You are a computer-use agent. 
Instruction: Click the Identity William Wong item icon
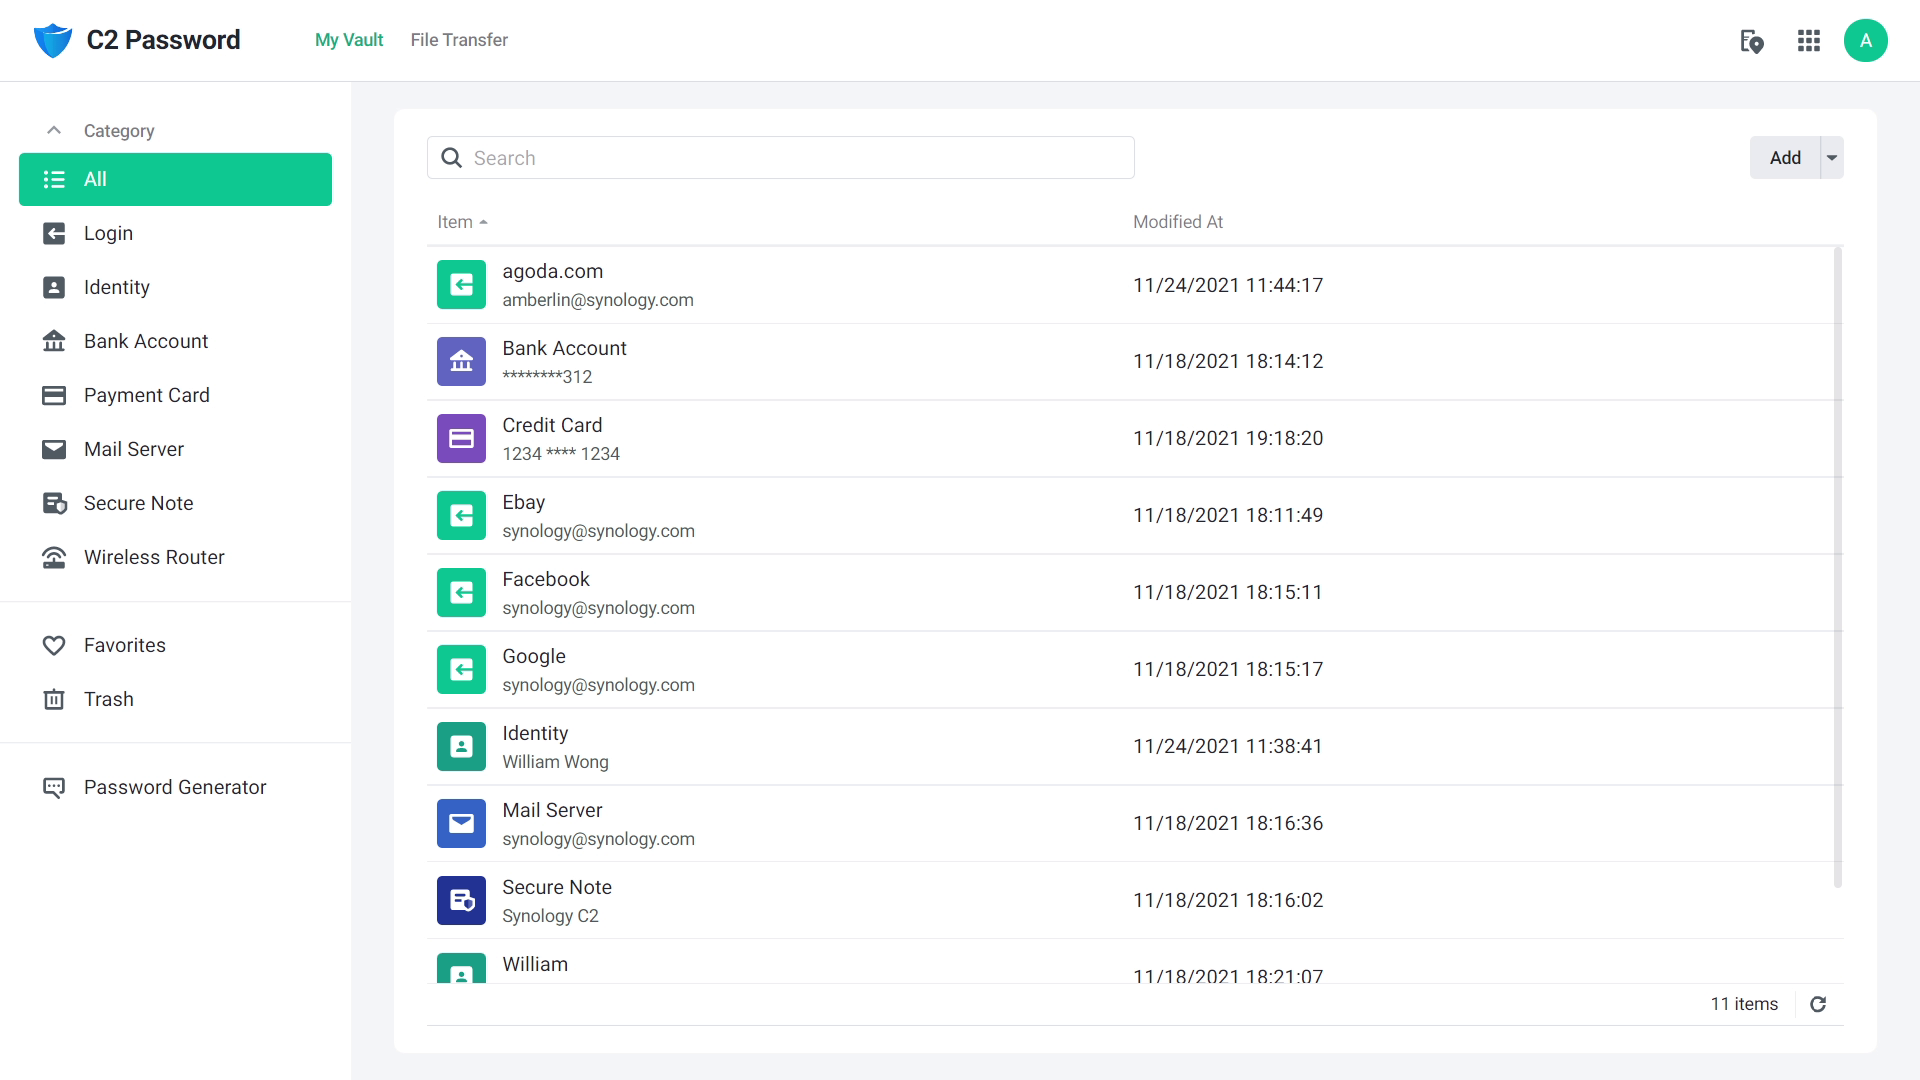pos(461,747)
